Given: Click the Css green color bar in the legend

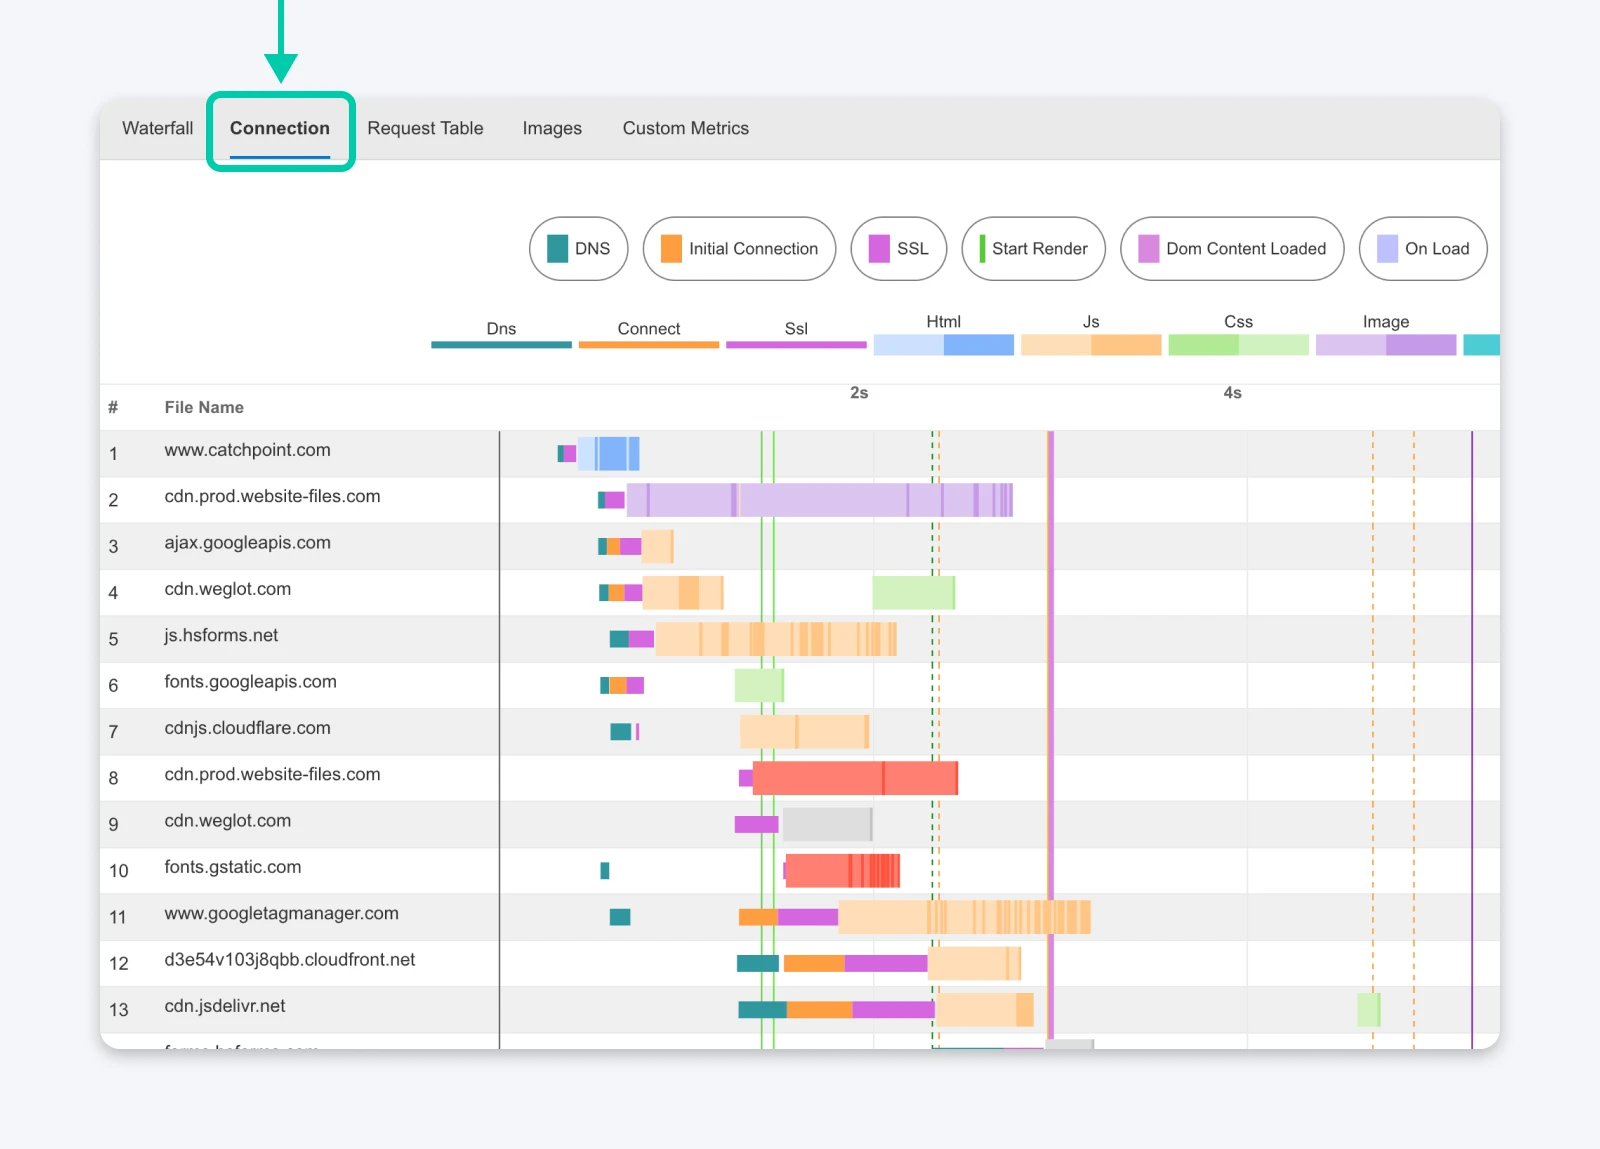Looking at the screenshot, I should [x=1238, y=344].
